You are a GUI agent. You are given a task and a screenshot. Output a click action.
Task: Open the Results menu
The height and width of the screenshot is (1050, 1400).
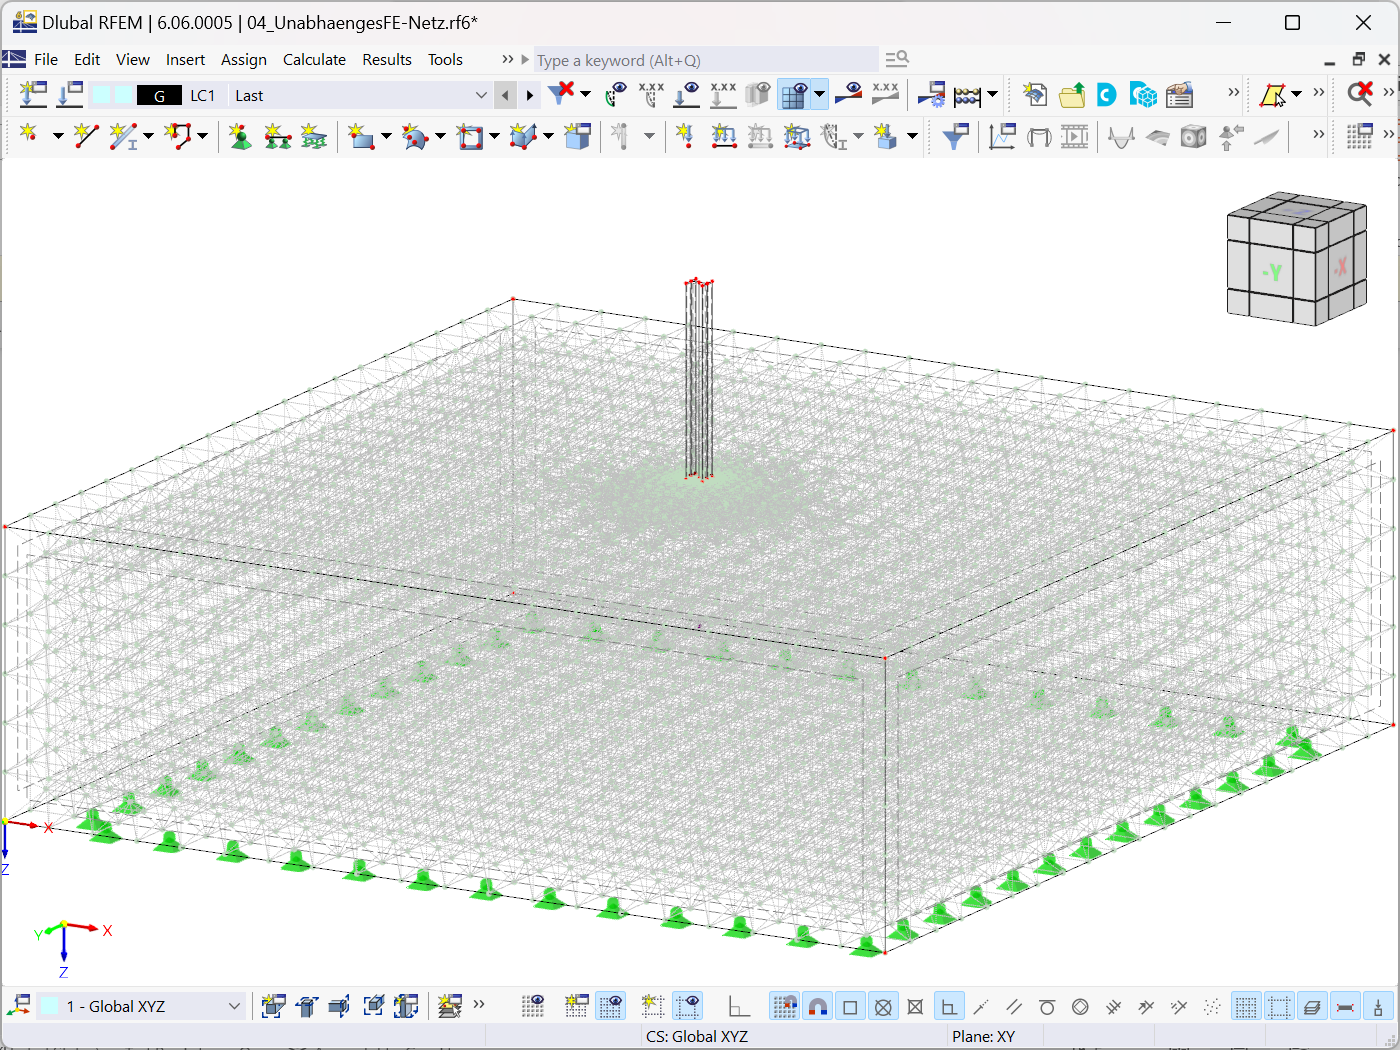click(387, 59)
